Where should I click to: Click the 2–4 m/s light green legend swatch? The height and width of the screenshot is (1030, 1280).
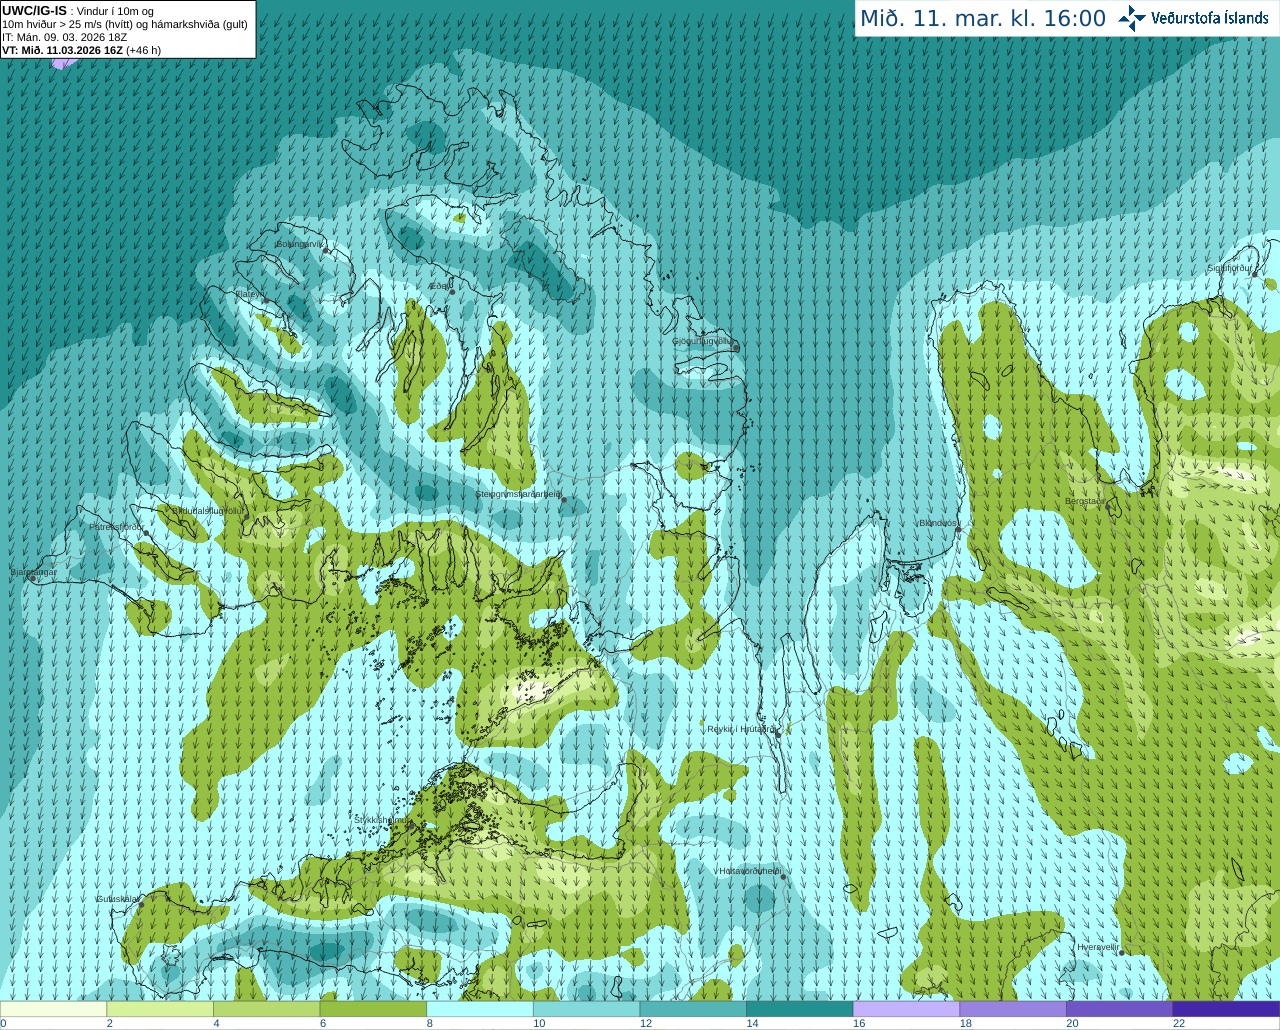tap(160, 1009)
